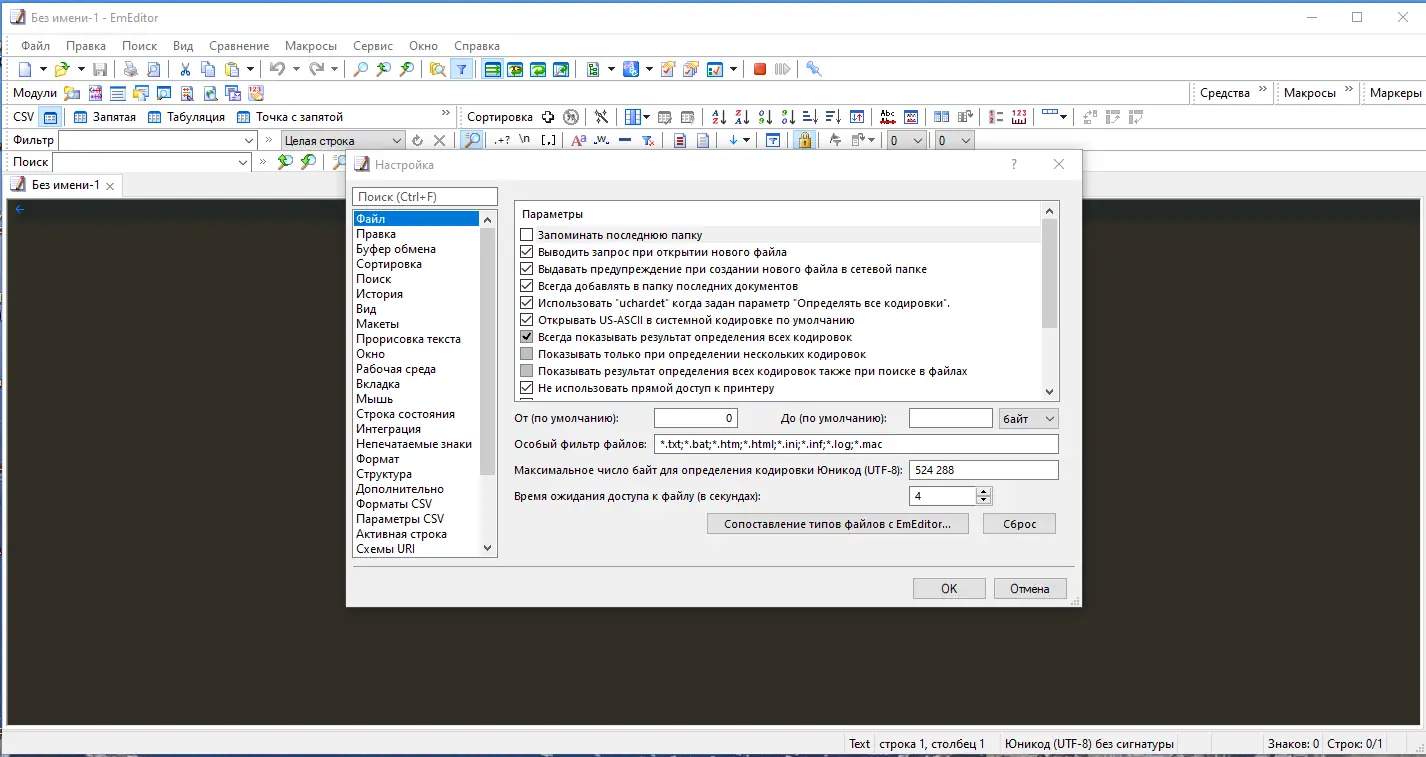Select the sort ascending icon
The height and width of the screenshot is (757, 1426).
click(x=718, y=116)
